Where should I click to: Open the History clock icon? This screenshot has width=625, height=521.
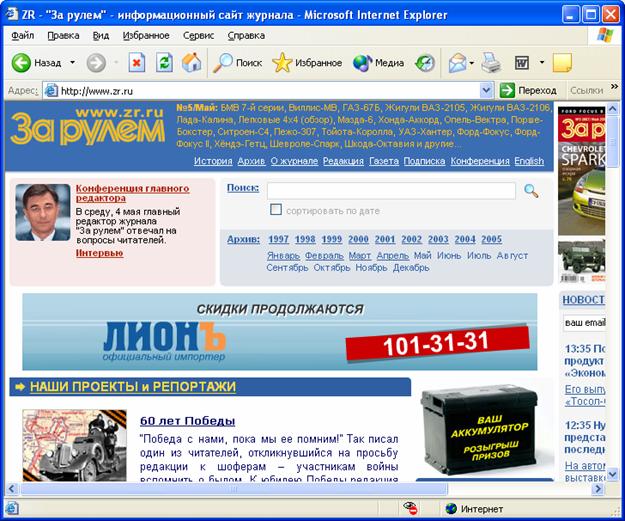425,63
